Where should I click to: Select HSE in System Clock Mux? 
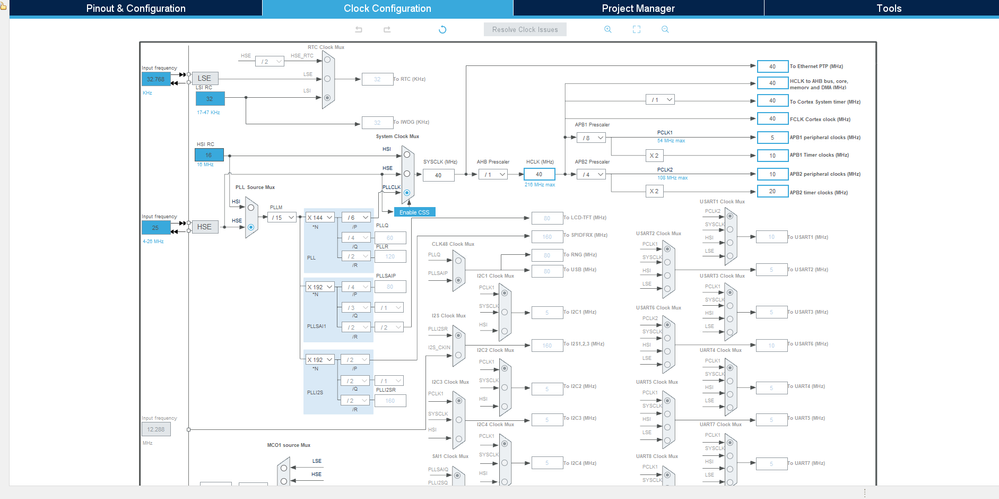pos(406,173)
